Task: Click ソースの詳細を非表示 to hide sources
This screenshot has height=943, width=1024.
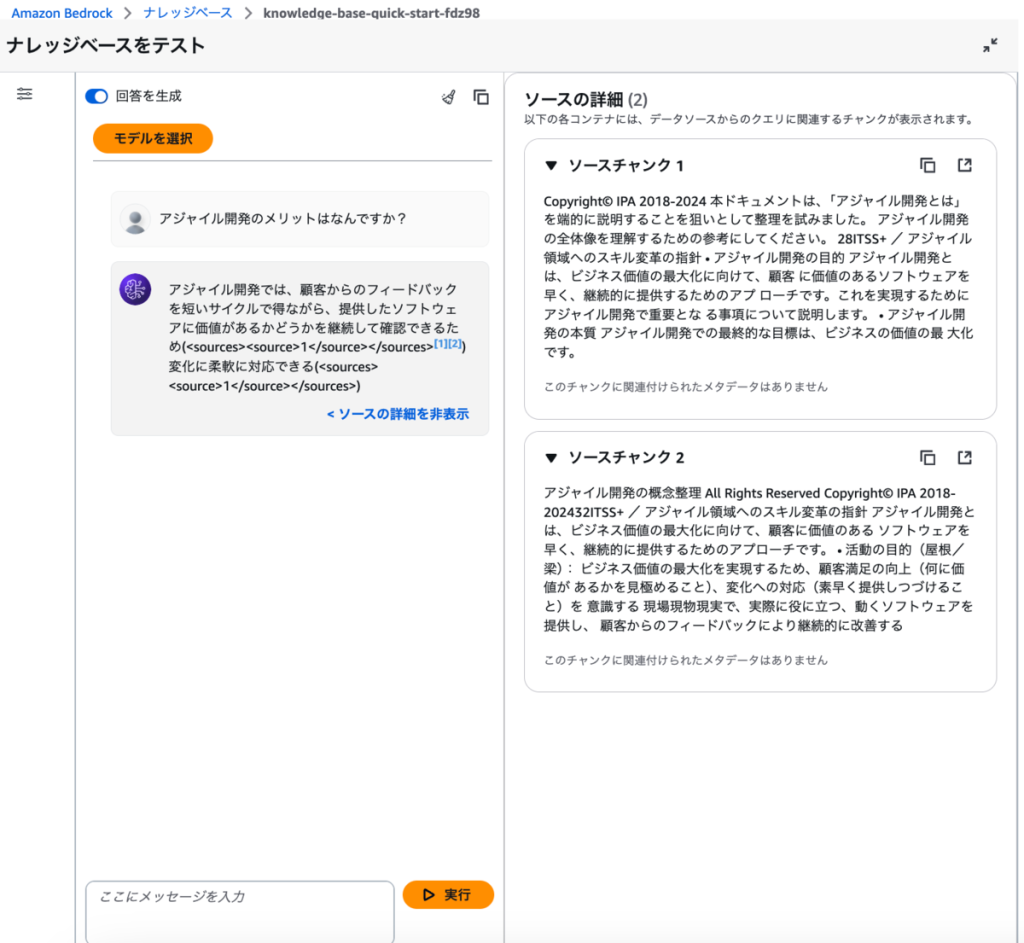Action: click(397, 414)
